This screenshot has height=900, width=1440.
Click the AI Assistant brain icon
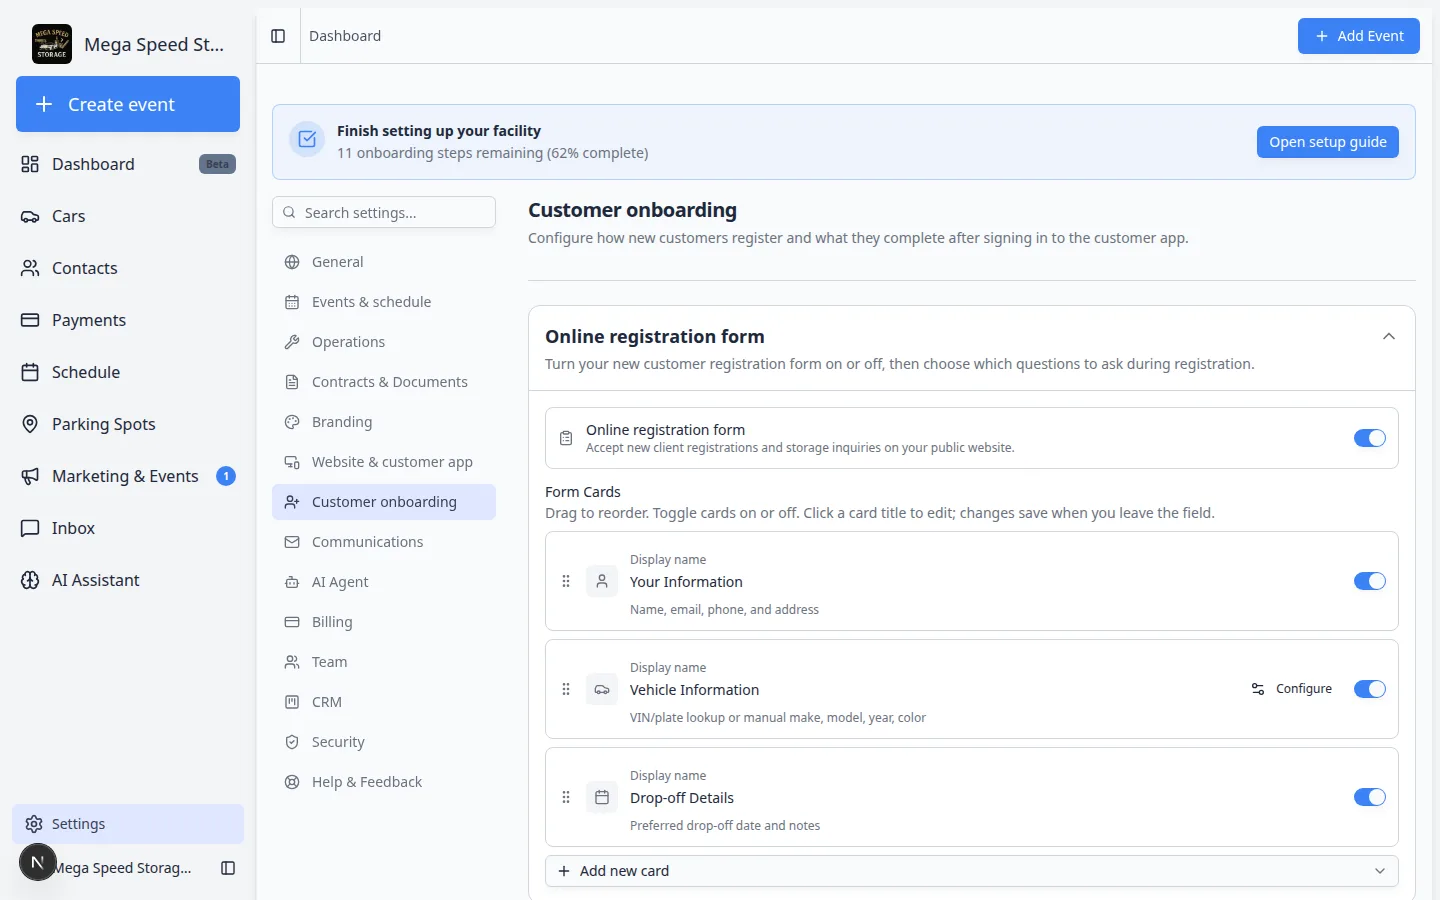30,580
